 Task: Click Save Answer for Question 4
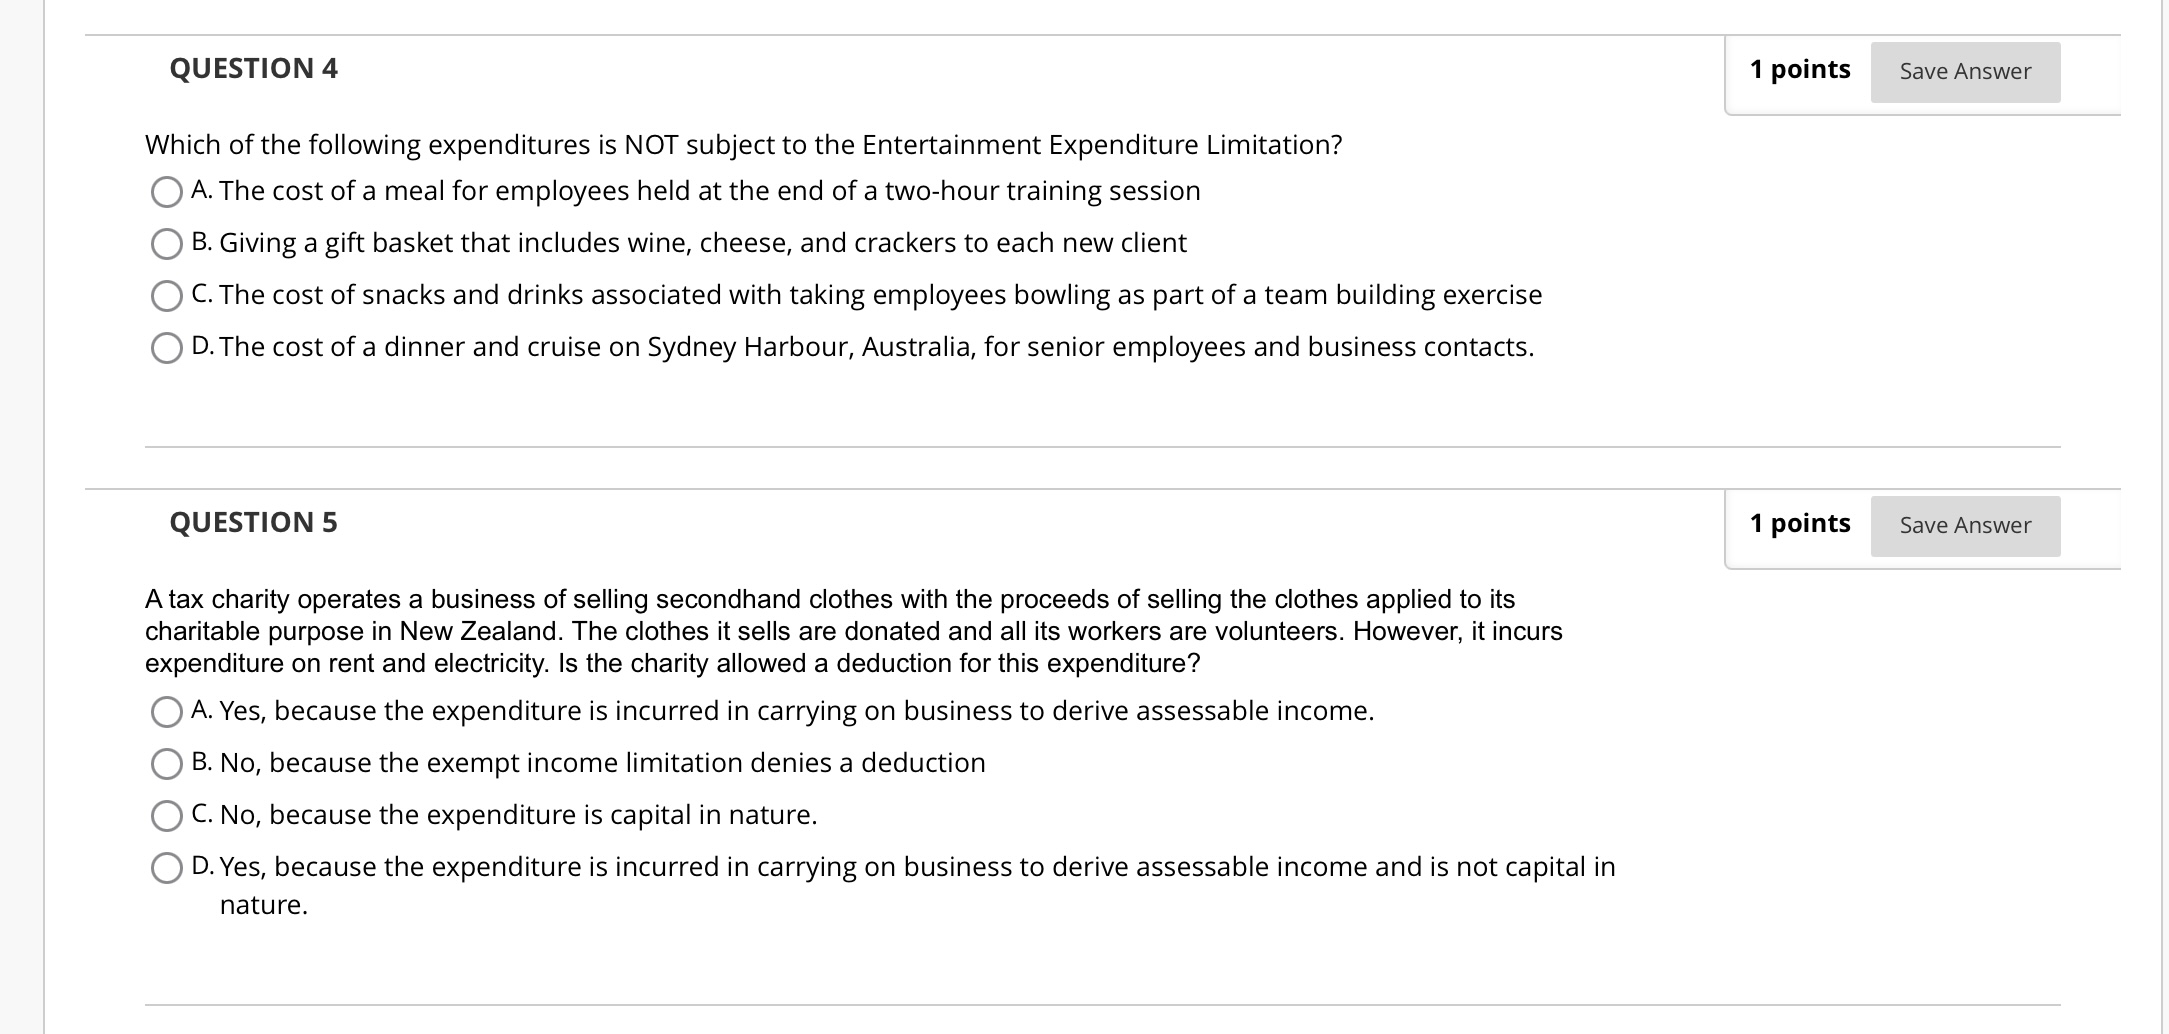(x=1964, y=71)
